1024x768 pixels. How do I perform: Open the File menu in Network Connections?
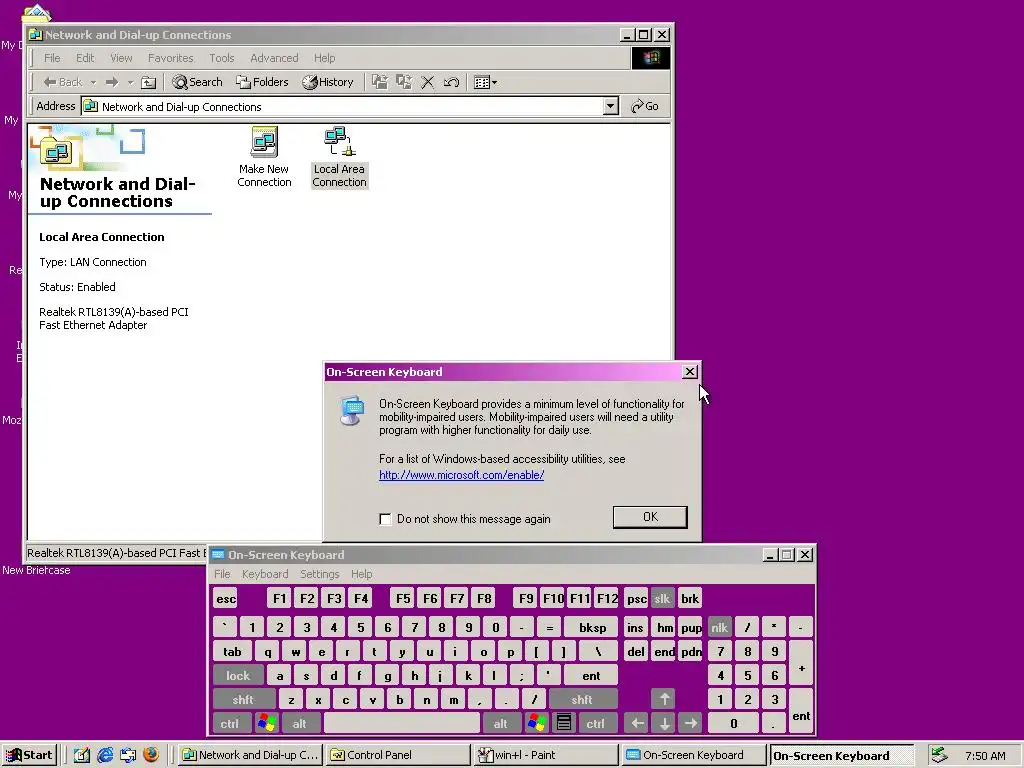(x=52, y=58)
